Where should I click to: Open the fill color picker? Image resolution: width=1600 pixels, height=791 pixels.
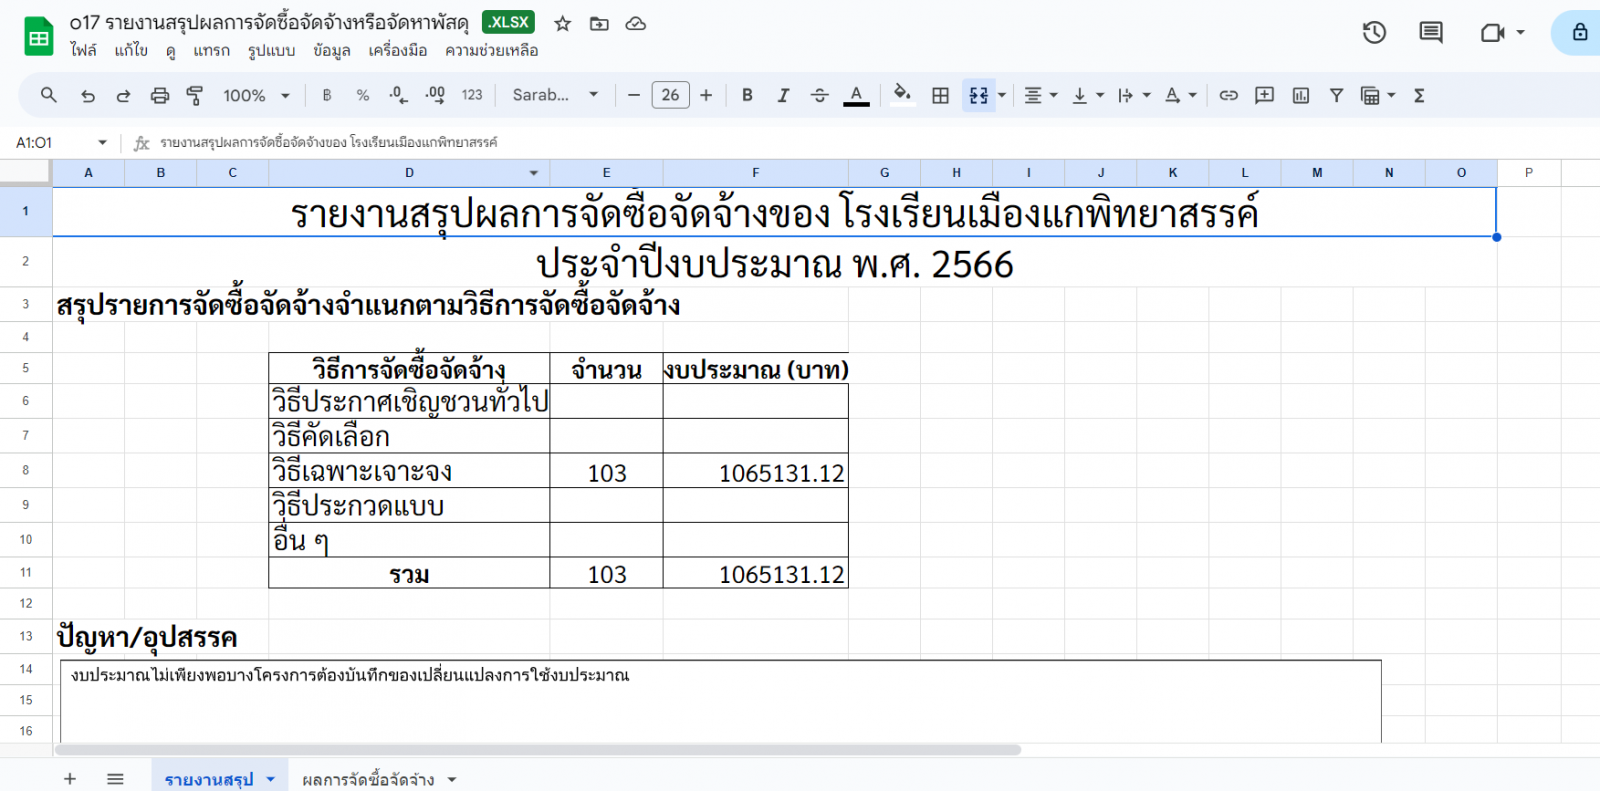coord(902,95)
